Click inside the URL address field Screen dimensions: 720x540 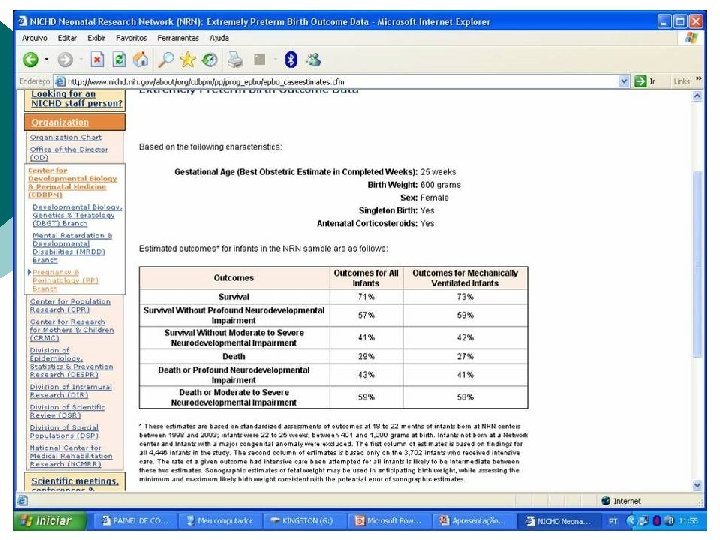[342, 82]
